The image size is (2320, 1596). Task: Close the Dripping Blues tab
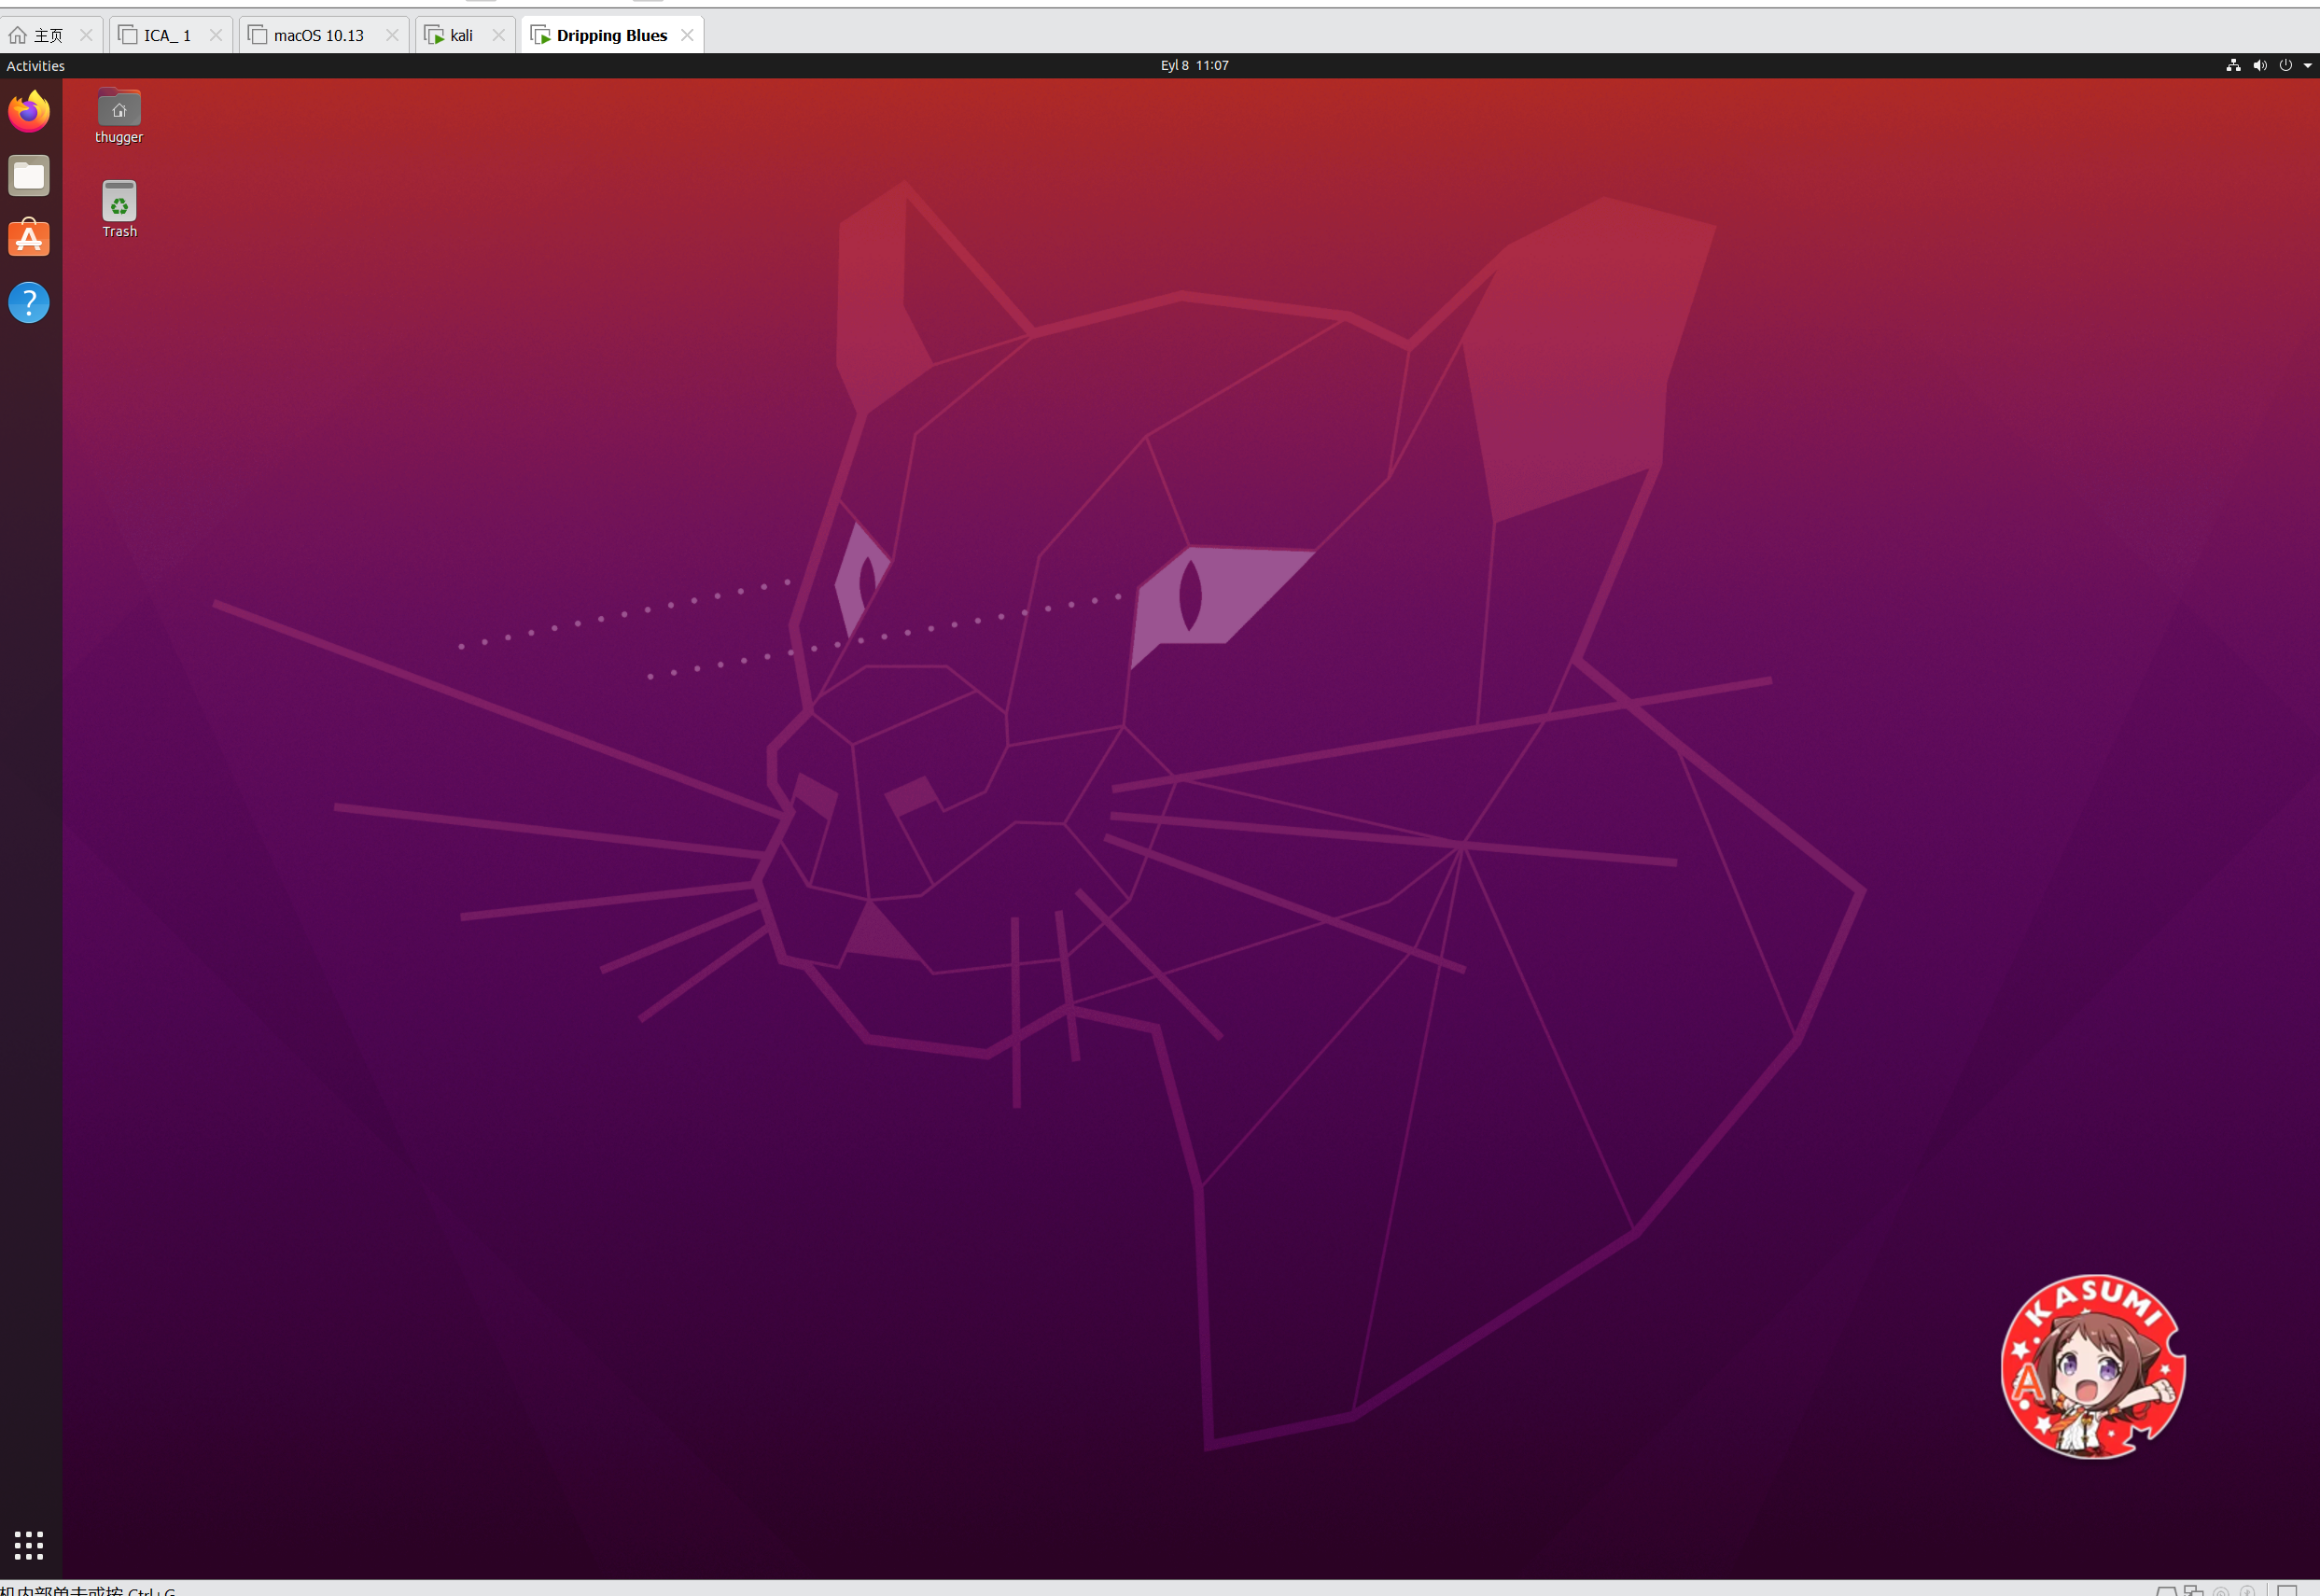coord(687,35)
